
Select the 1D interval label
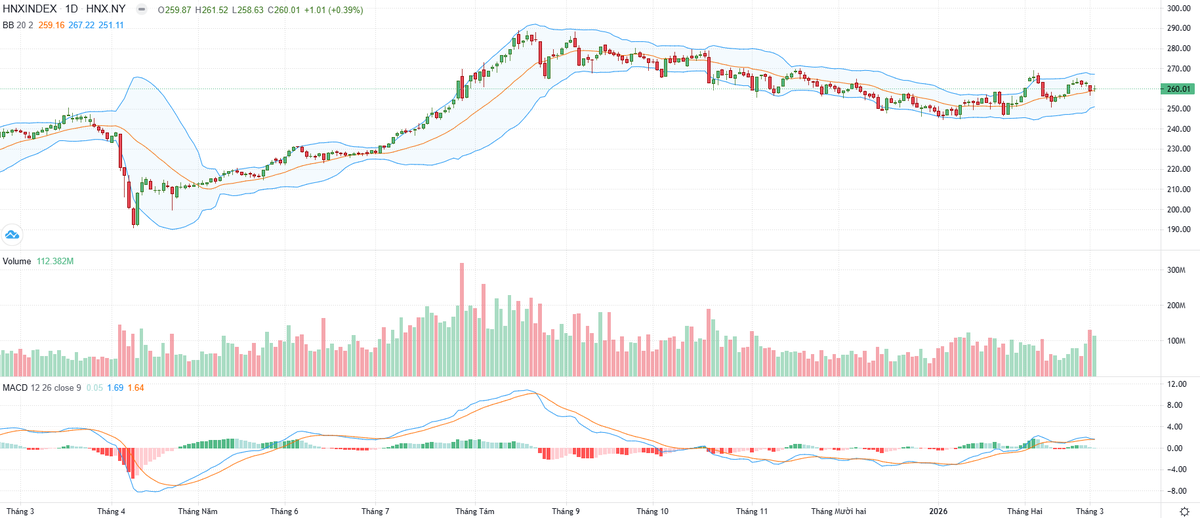tap(72, 8)
